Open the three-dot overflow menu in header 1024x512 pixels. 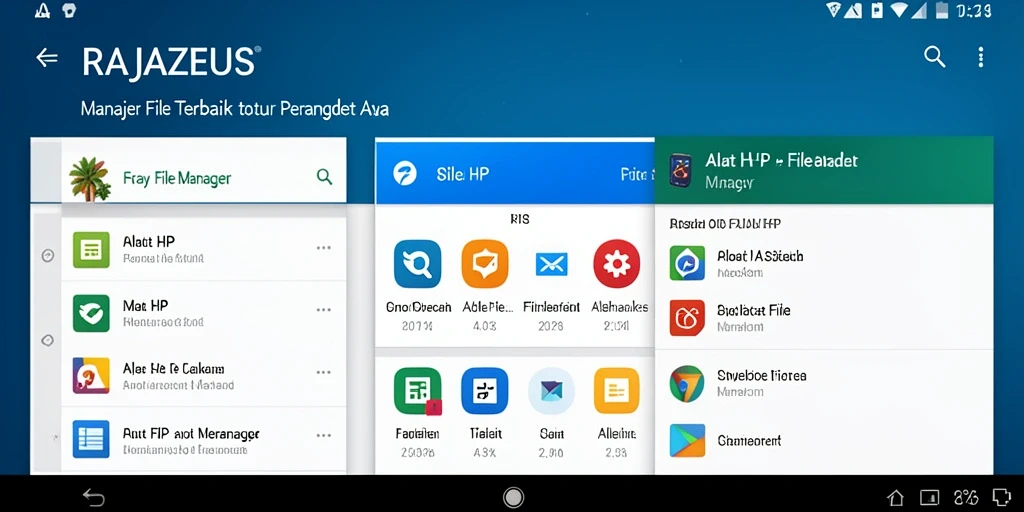(x=980, y=57)
